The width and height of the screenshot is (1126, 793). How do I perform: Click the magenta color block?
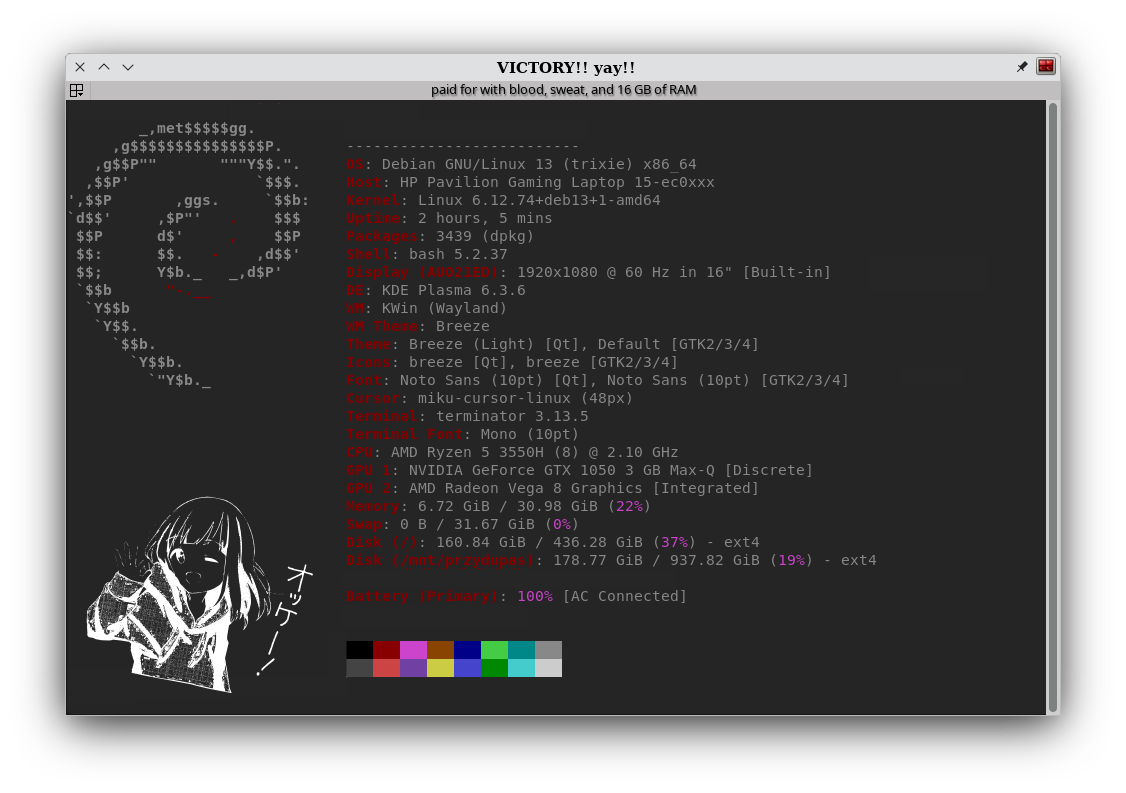pos(413,650)
